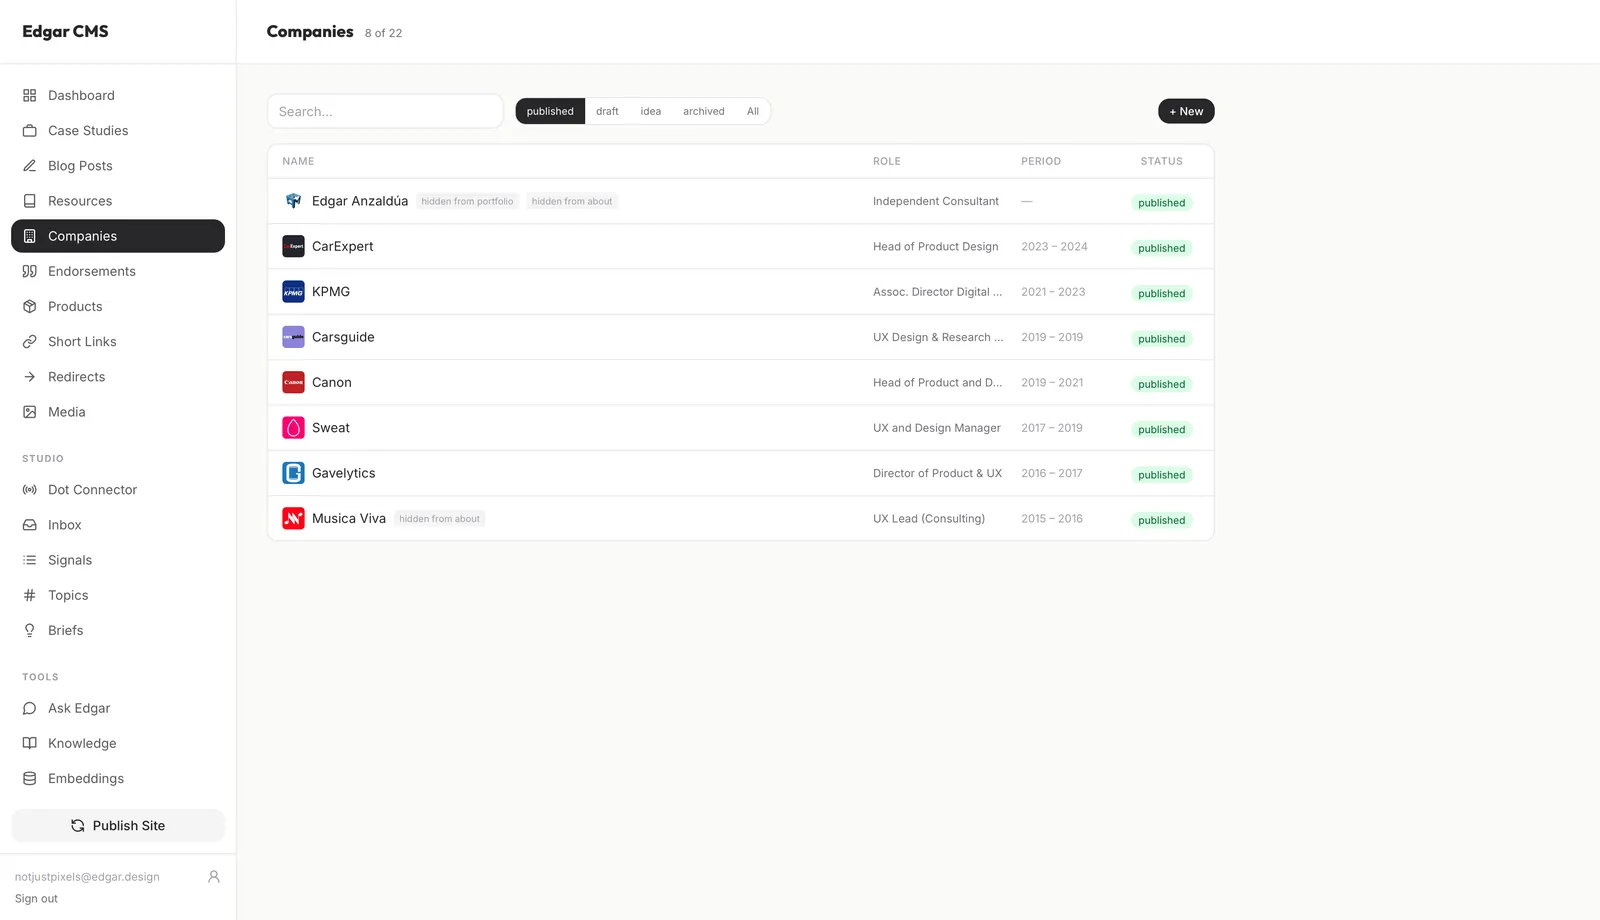Click Musica Viva's hidden from about tag

[440, 518]
